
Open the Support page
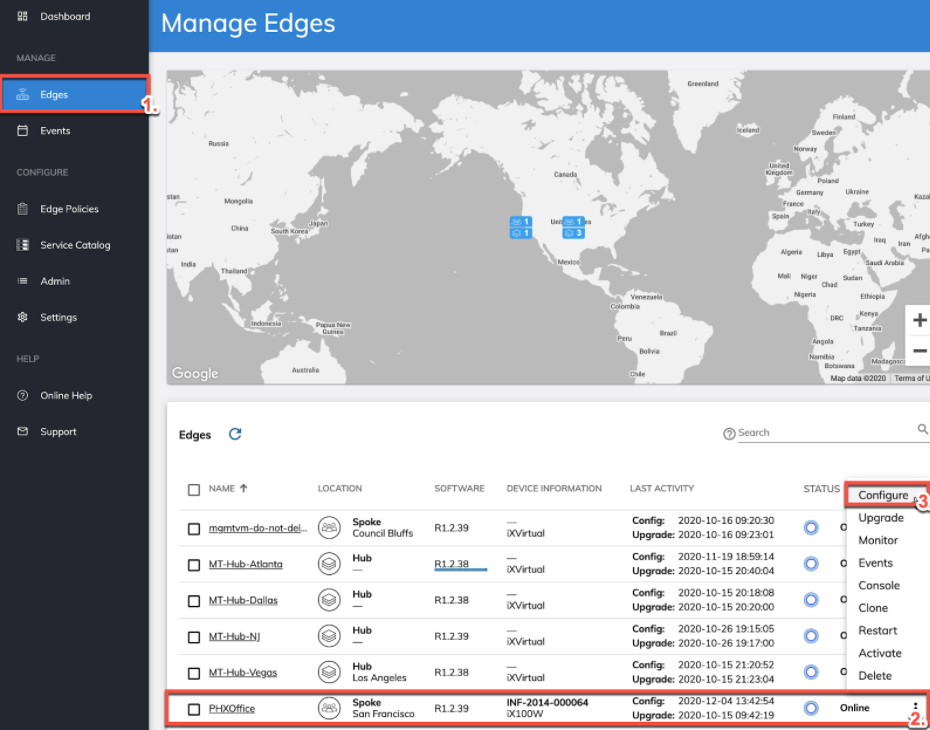tap(58, 432)
